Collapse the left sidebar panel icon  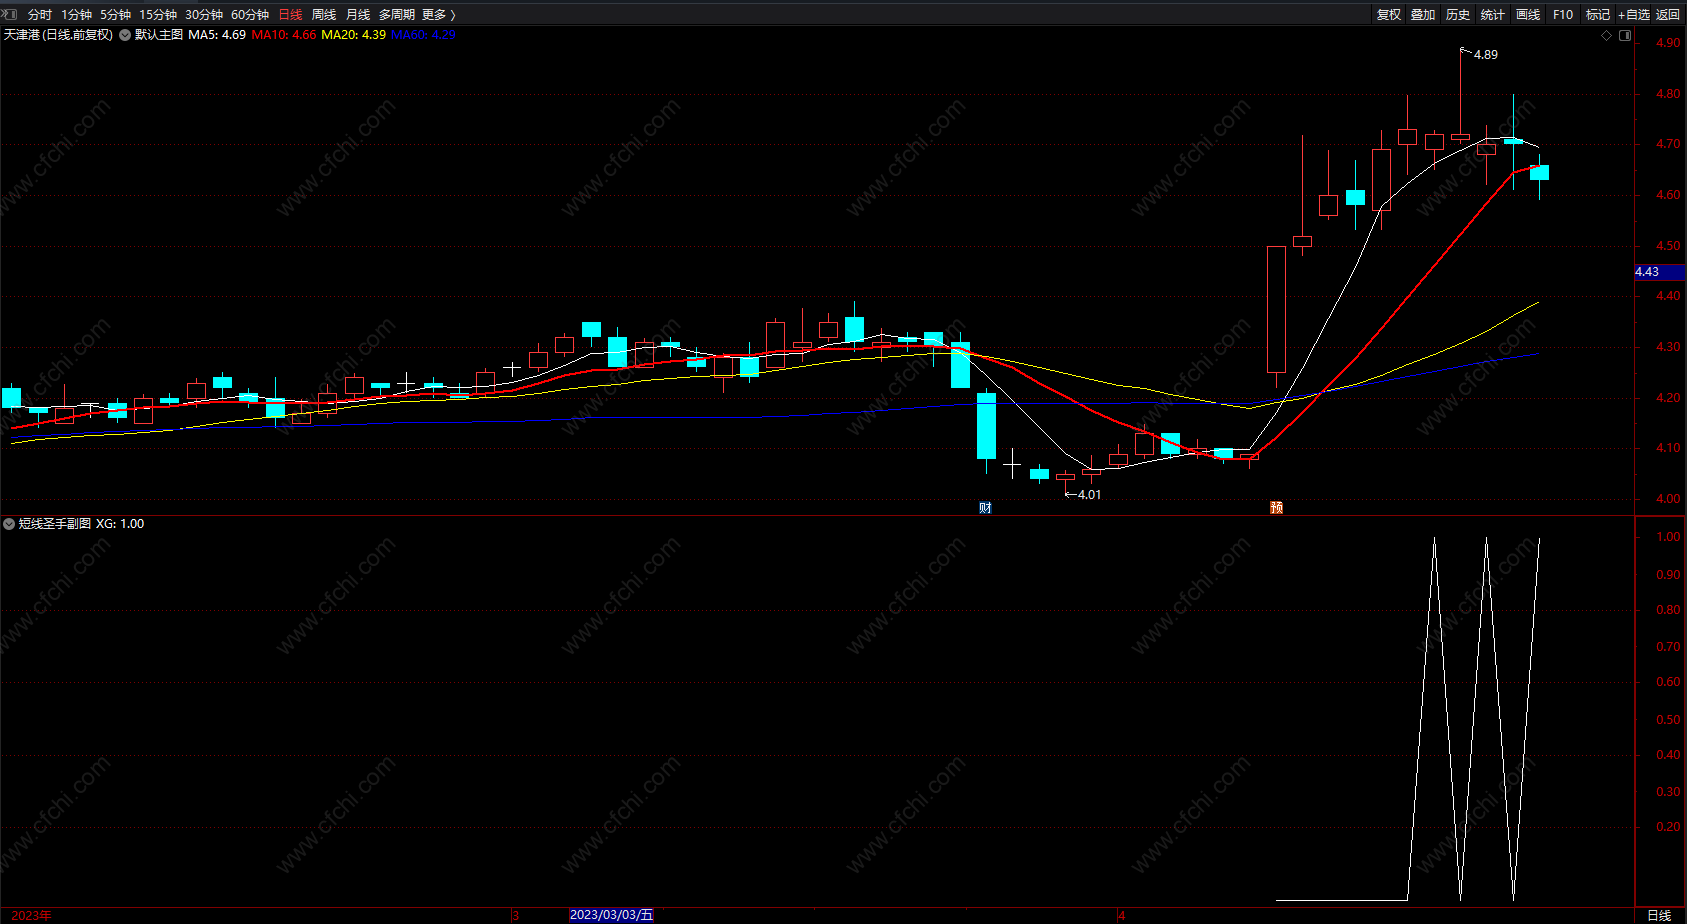coord(10,14)
